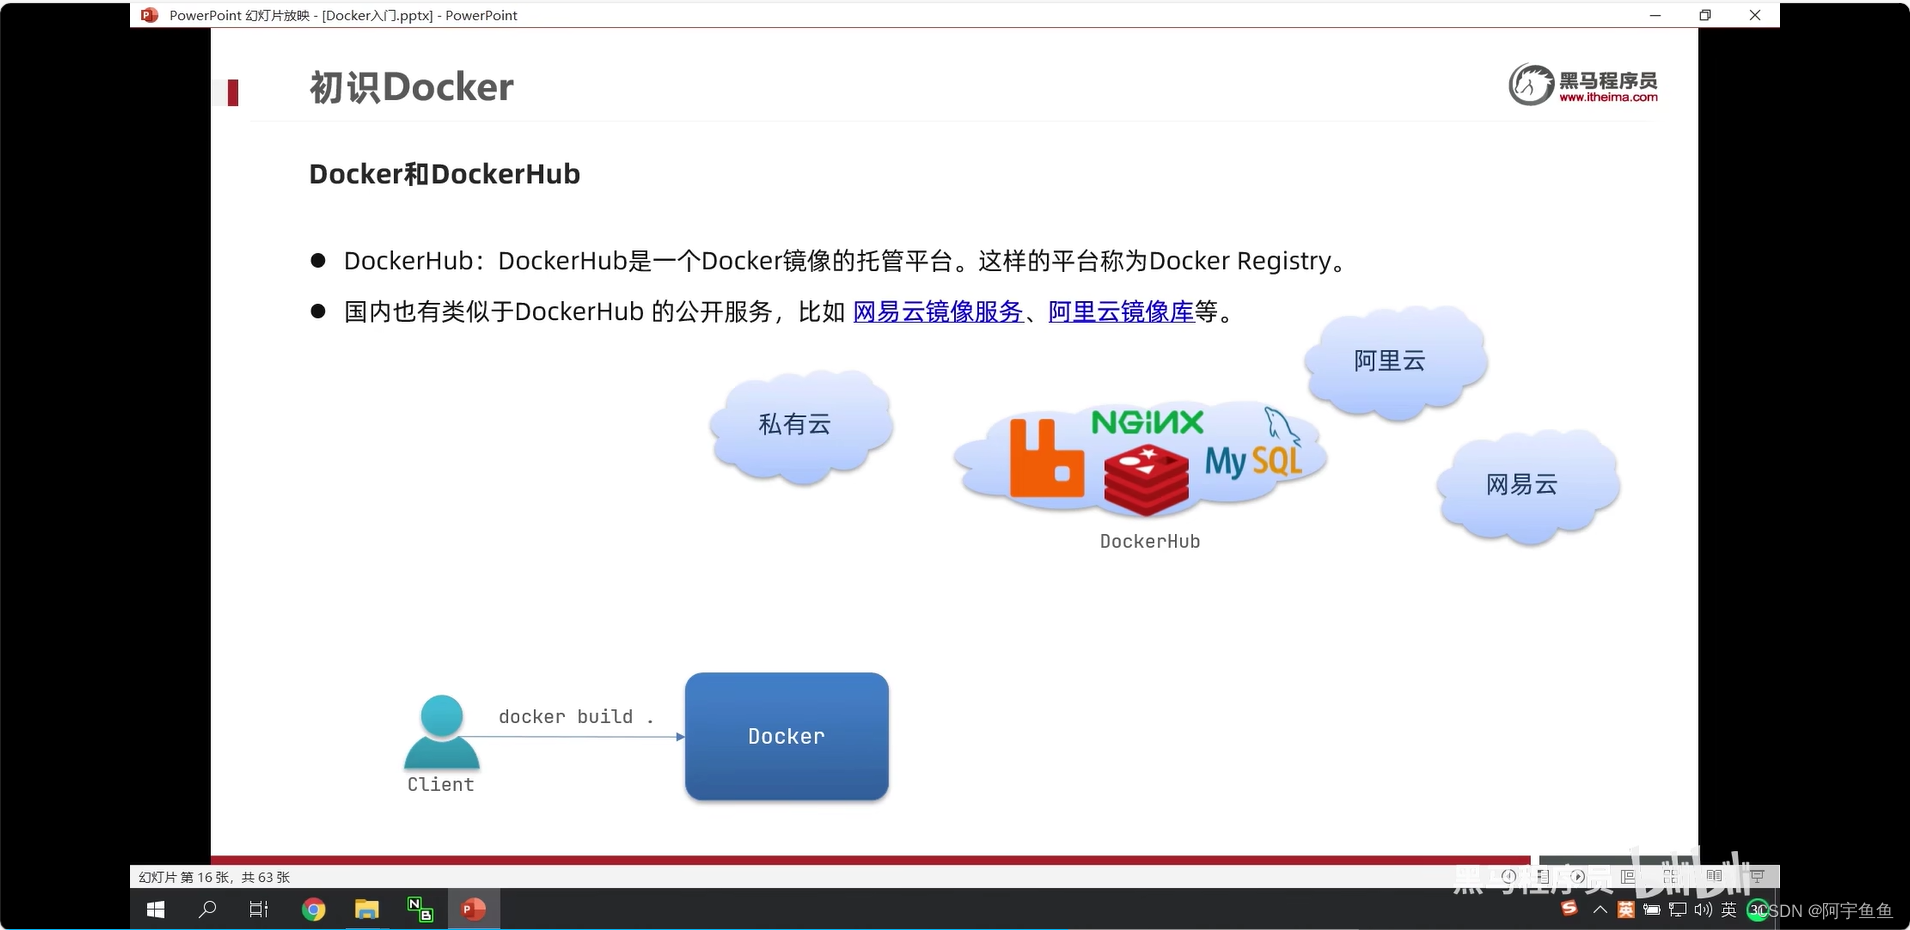Click the 网易云 cloud shape

[1527, 486]
